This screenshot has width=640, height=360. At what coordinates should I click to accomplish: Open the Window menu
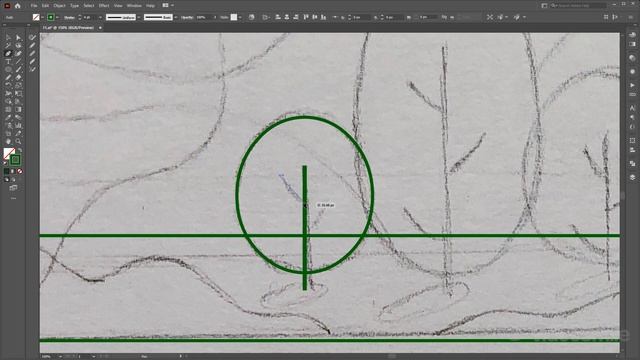(x=134, y=6)
